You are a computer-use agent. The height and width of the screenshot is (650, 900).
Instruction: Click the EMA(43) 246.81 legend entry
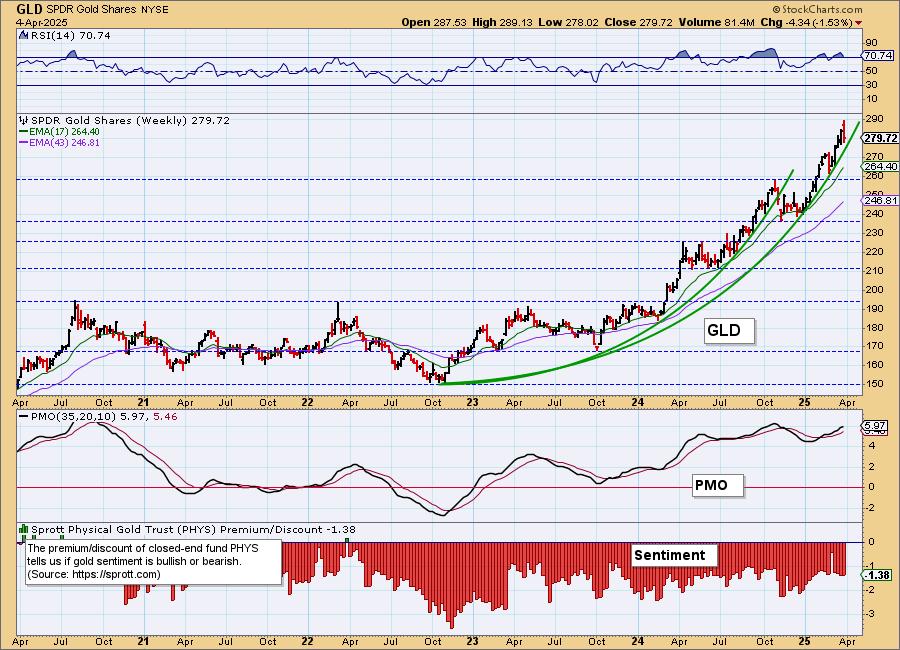click(60, 142)
